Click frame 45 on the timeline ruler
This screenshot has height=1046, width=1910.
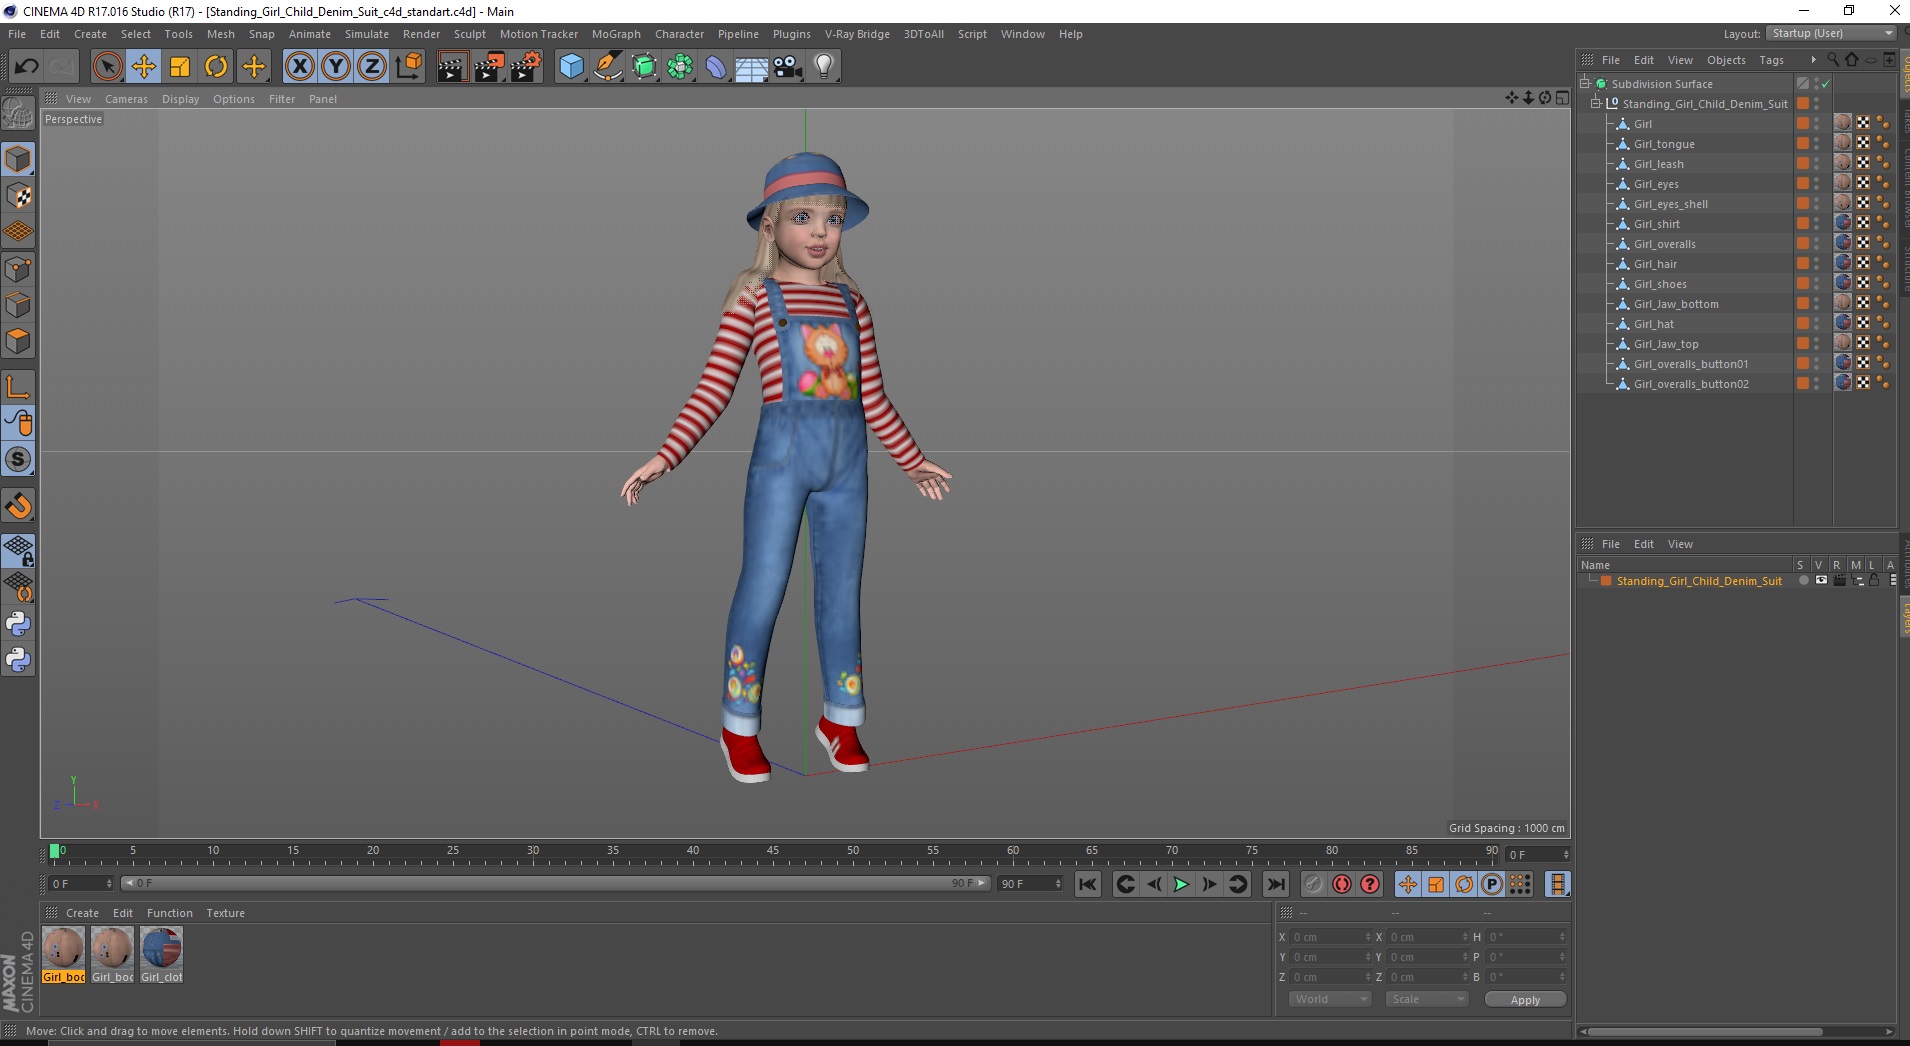tap(772, 853)
